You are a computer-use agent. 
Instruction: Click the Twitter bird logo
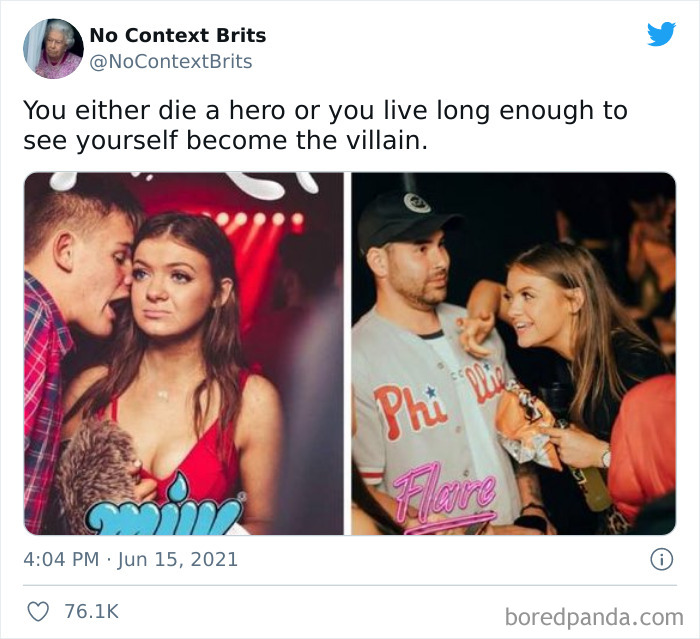[x=661, y=33]
